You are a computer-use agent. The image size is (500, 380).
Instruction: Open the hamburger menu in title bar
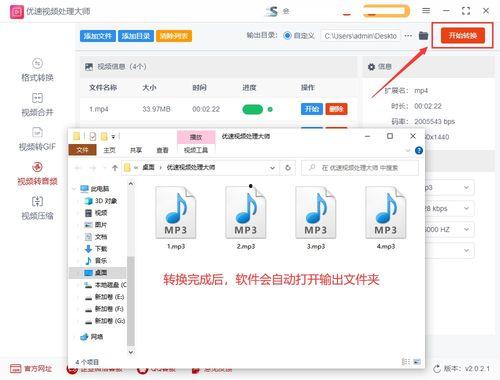pyautogui.click(x=426, y=11)
